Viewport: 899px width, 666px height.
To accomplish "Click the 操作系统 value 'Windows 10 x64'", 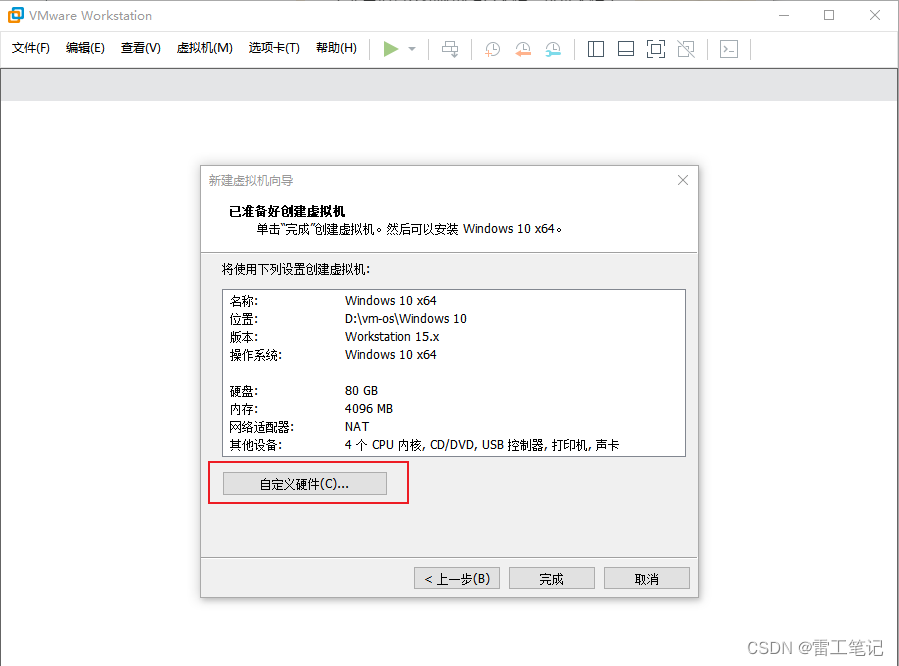I will 390,355.
